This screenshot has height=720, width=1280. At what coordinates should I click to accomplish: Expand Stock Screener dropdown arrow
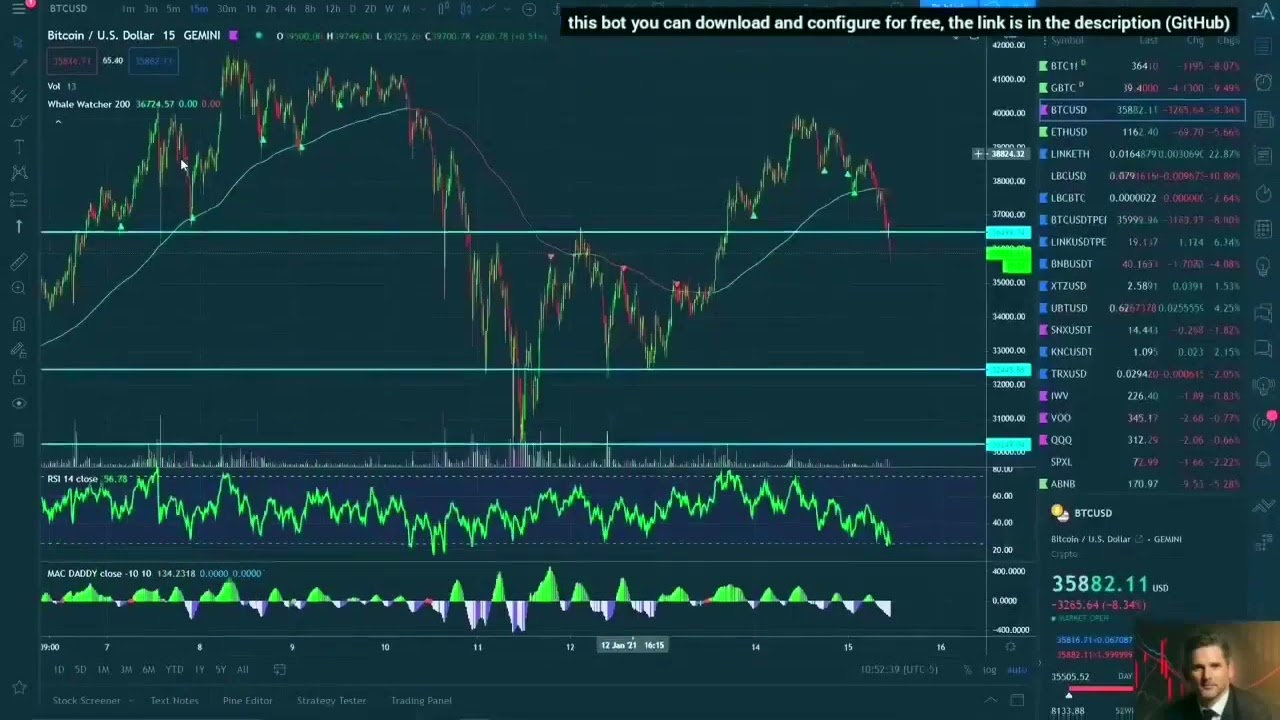[130, 701]
